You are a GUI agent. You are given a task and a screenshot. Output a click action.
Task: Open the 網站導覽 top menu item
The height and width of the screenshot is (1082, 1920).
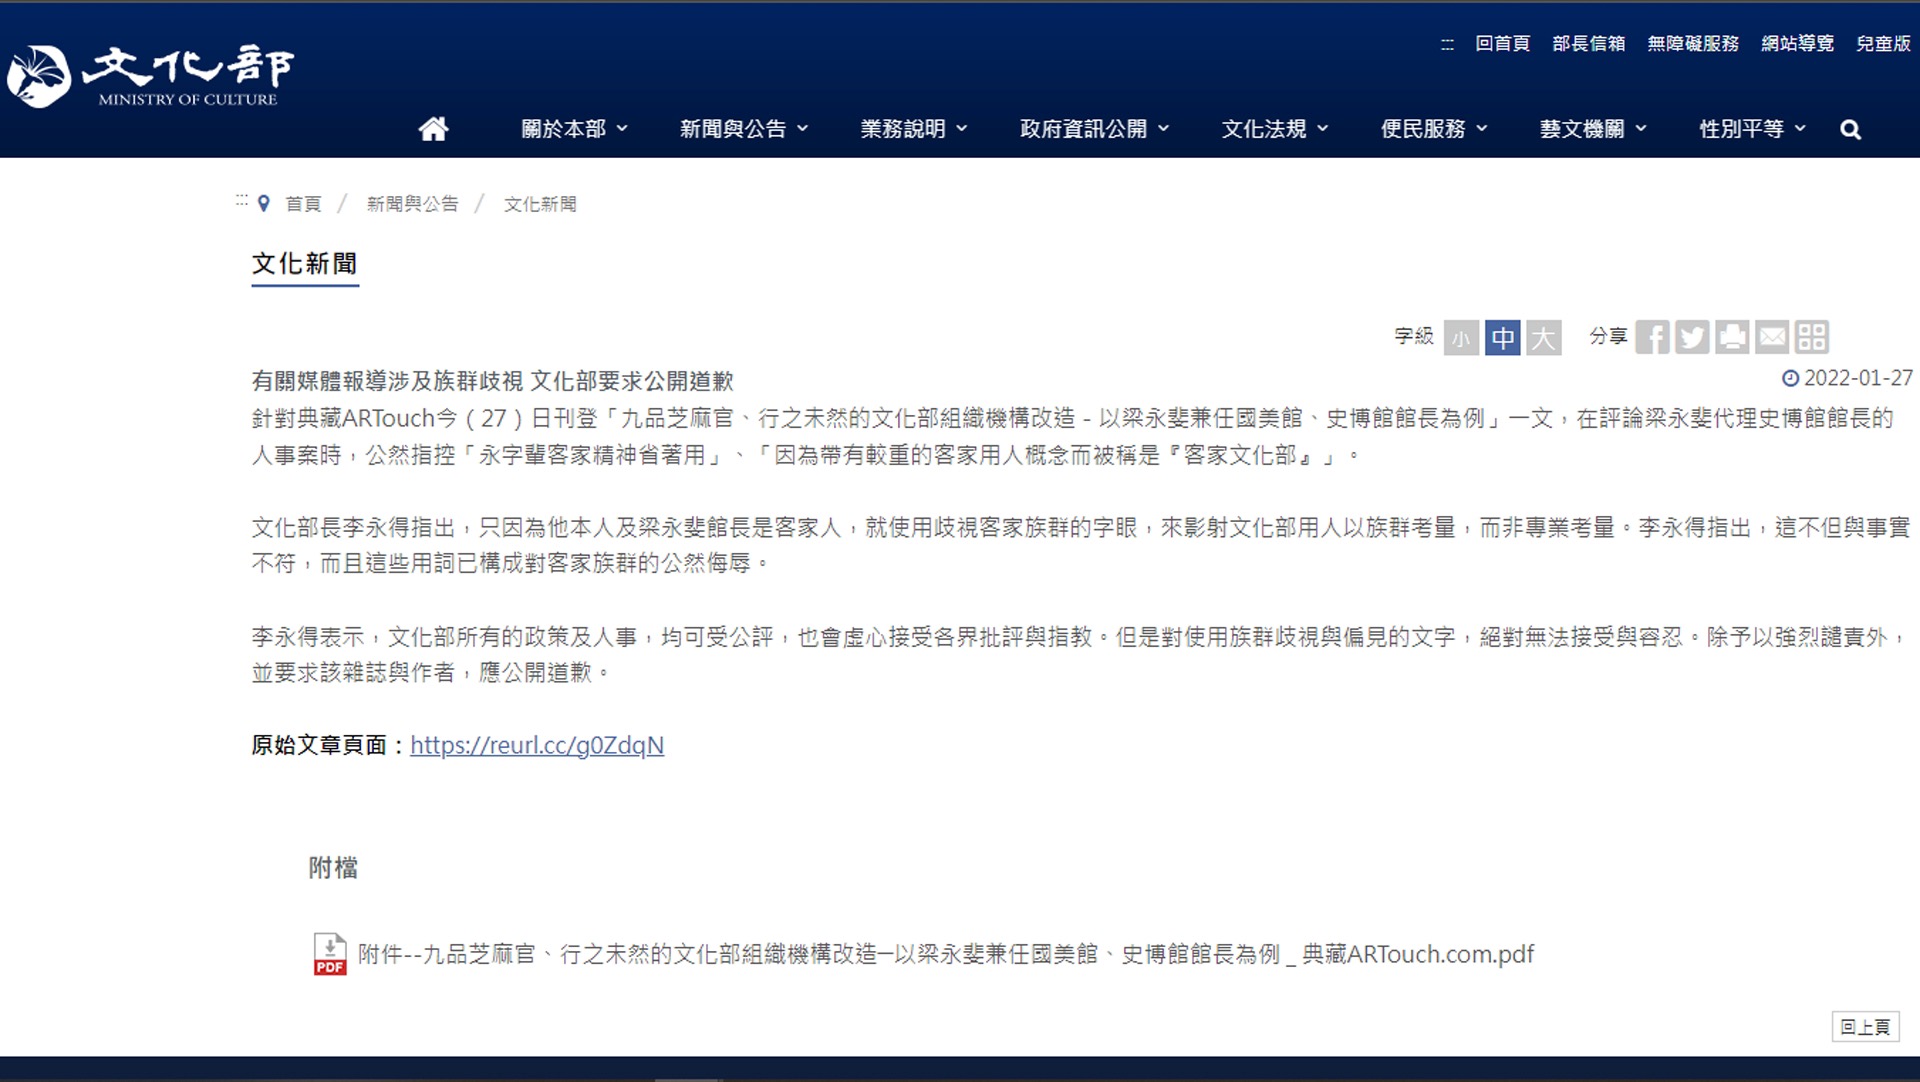(x=1797, y=43)
